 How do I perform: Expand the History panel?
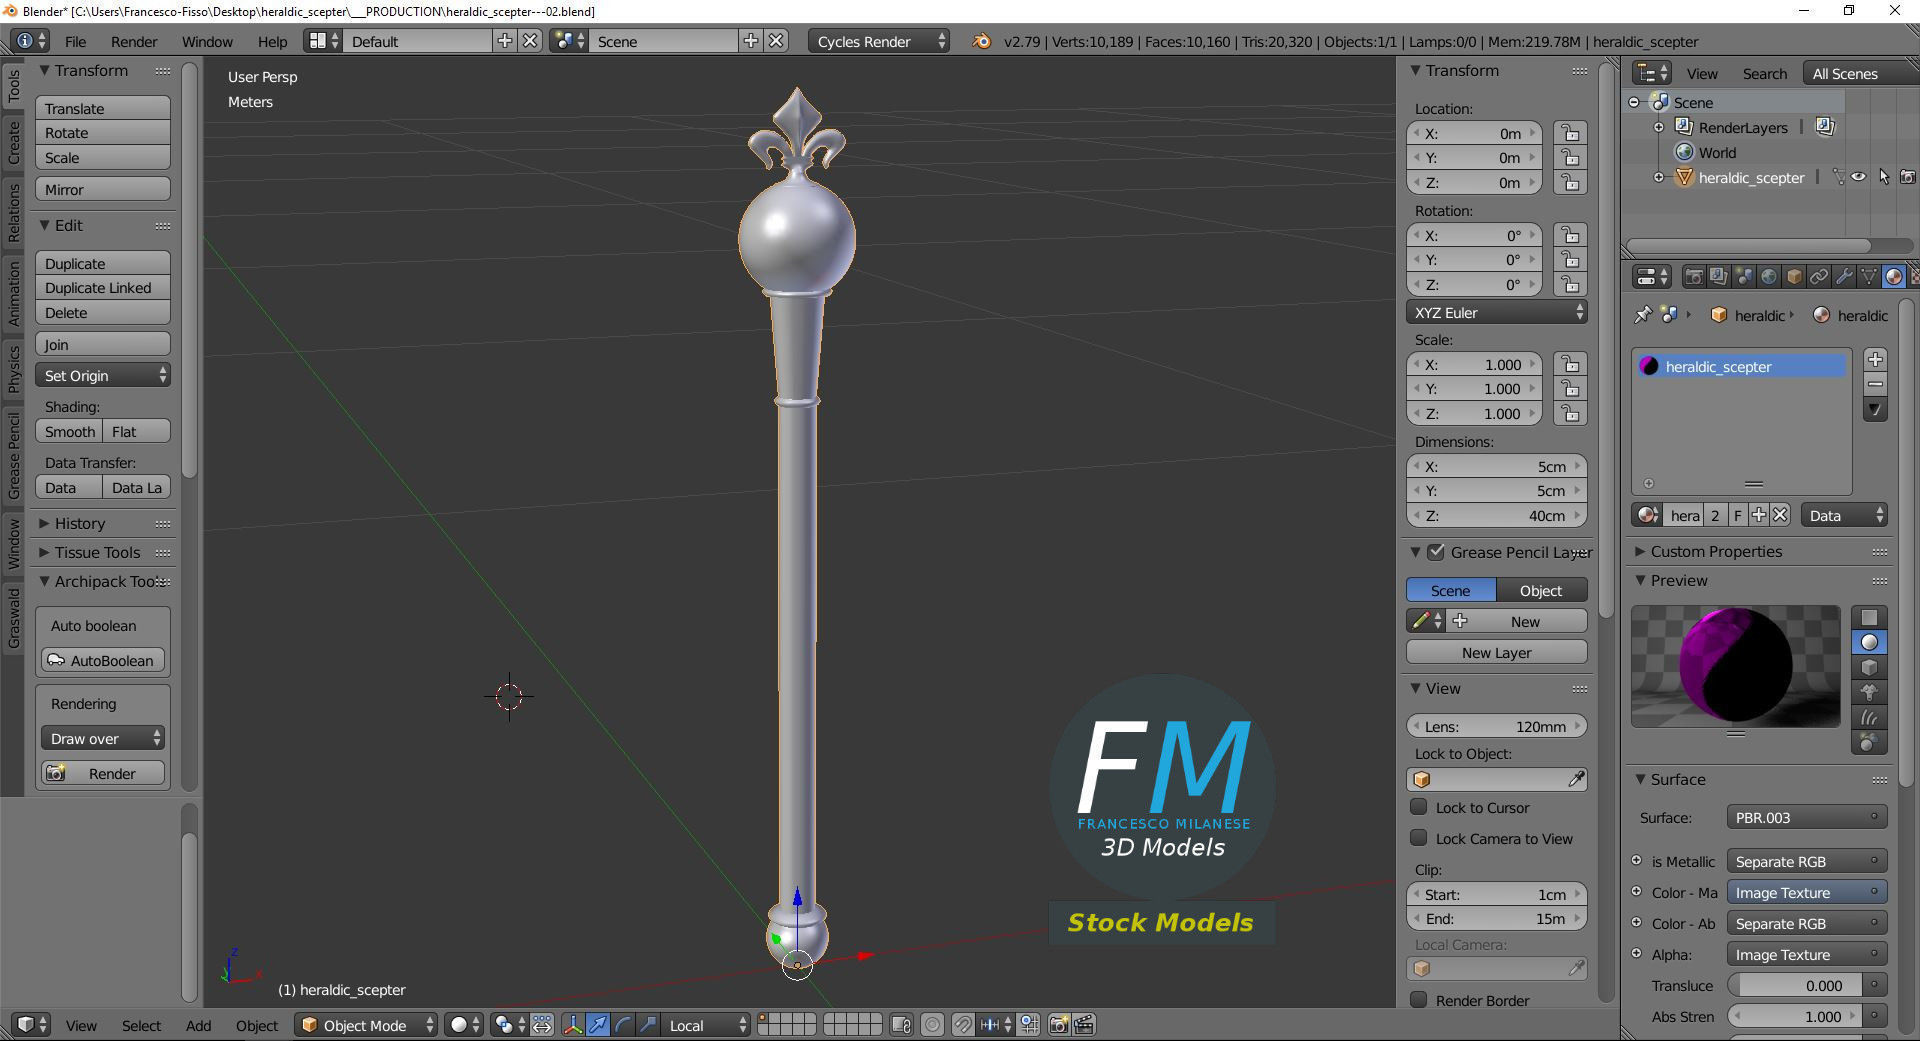[78, 523]
